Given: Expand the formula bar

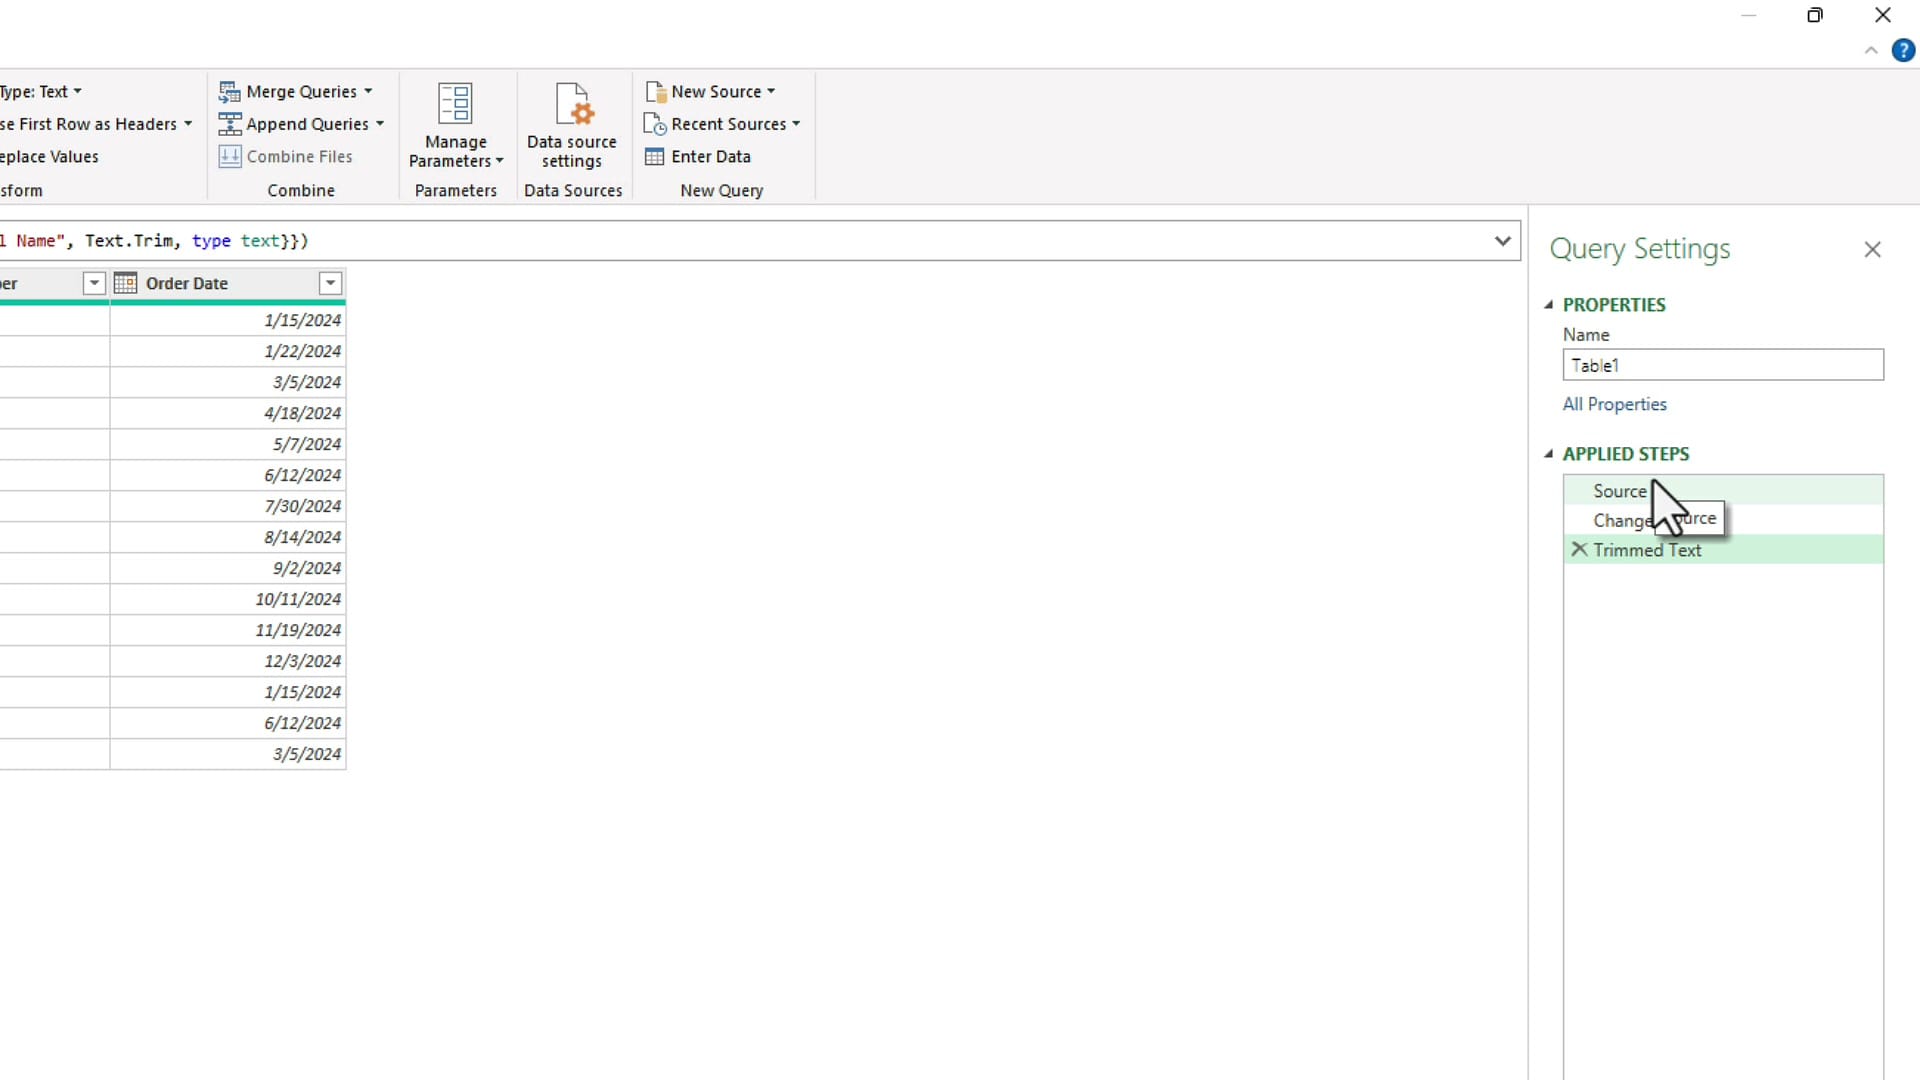Looking at the screenshot, I should (x=1502, y=241).
